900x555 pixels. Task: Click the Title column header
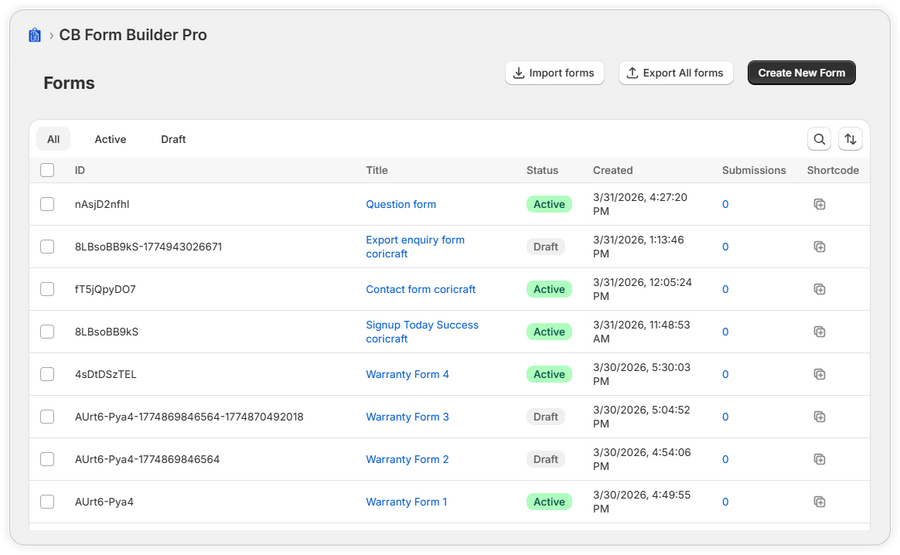point(377,170)
